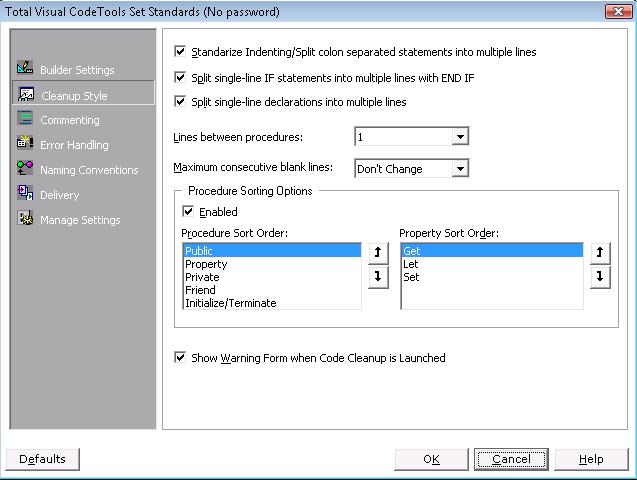This screenshot has height=480, width=637.
Task: Toggle Show Warning Form checkbox
Action: pyautogui.click(x=180, y=357)
